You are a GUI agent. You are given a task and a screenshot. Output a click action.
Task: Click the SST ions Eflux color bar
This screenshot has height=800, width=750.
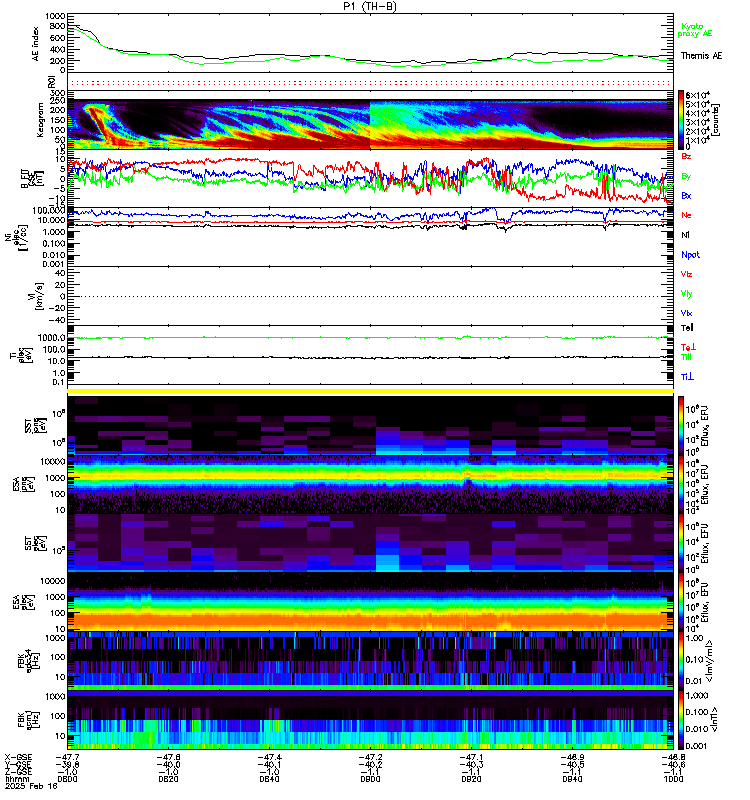click(681, 425)
